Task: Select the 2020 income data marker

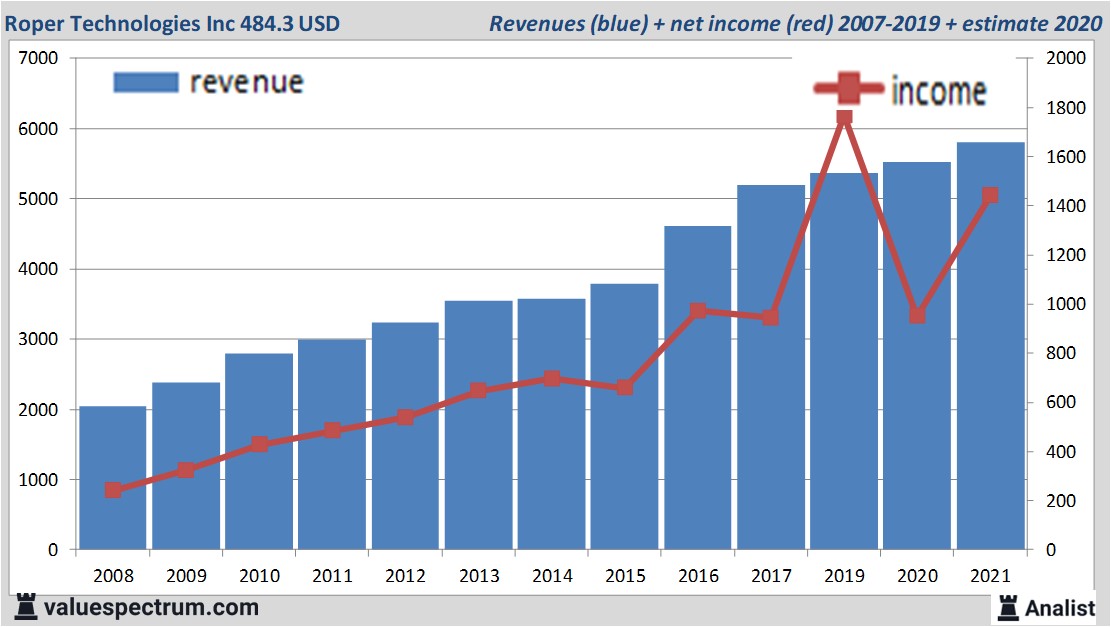Action: pyautogui.click(x=917, y=315)
